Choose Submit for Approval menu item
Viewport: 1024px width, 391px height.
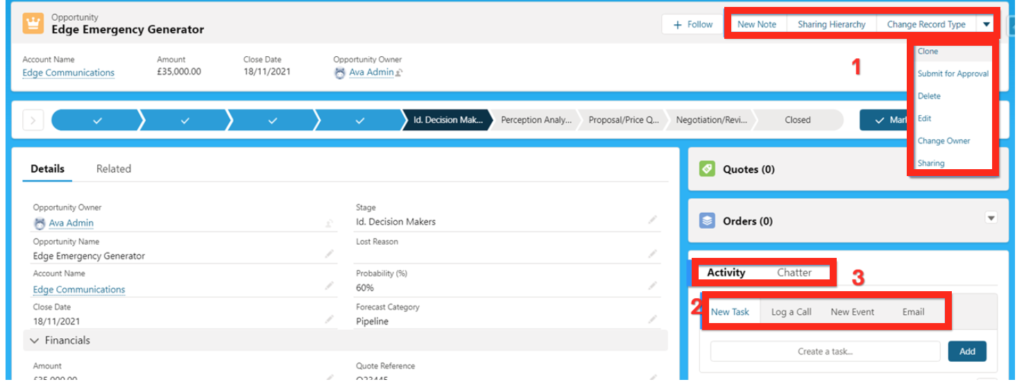(x=953, y=74)
